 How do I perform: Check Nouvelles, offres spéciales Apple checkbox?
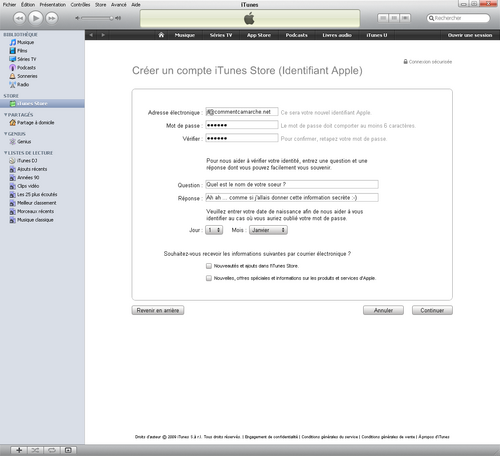pos(209,278)
